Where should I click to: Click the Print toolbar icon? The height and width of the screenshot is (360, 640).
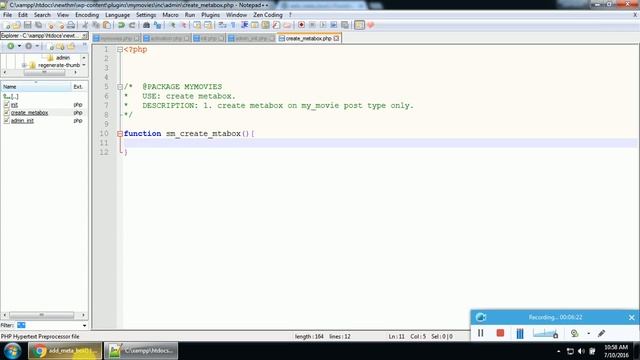[71, 25]
